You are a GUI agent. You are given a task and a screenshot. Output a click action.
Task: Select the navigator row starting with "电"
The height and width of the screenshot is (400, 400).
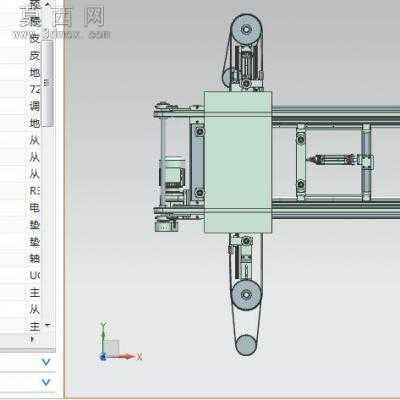pos(20,208)
